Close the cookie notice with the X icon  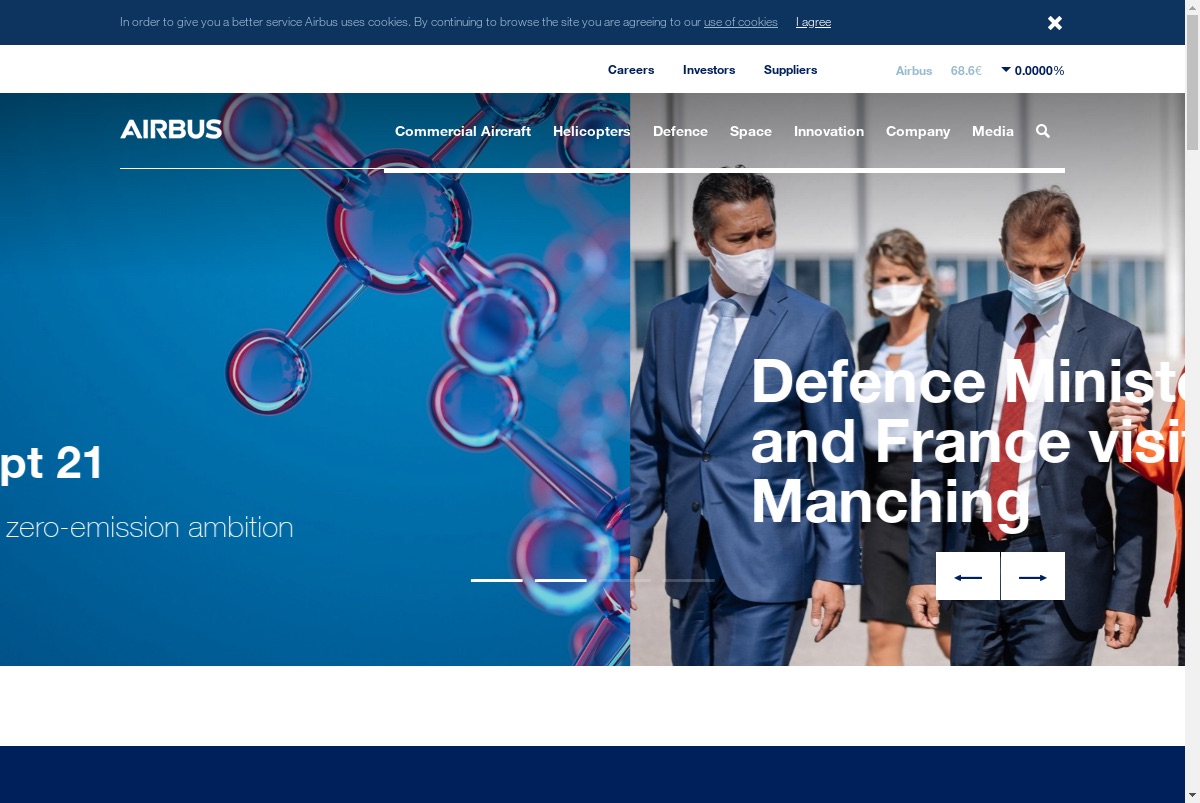pyautogui.click(x=1055, y=23)
